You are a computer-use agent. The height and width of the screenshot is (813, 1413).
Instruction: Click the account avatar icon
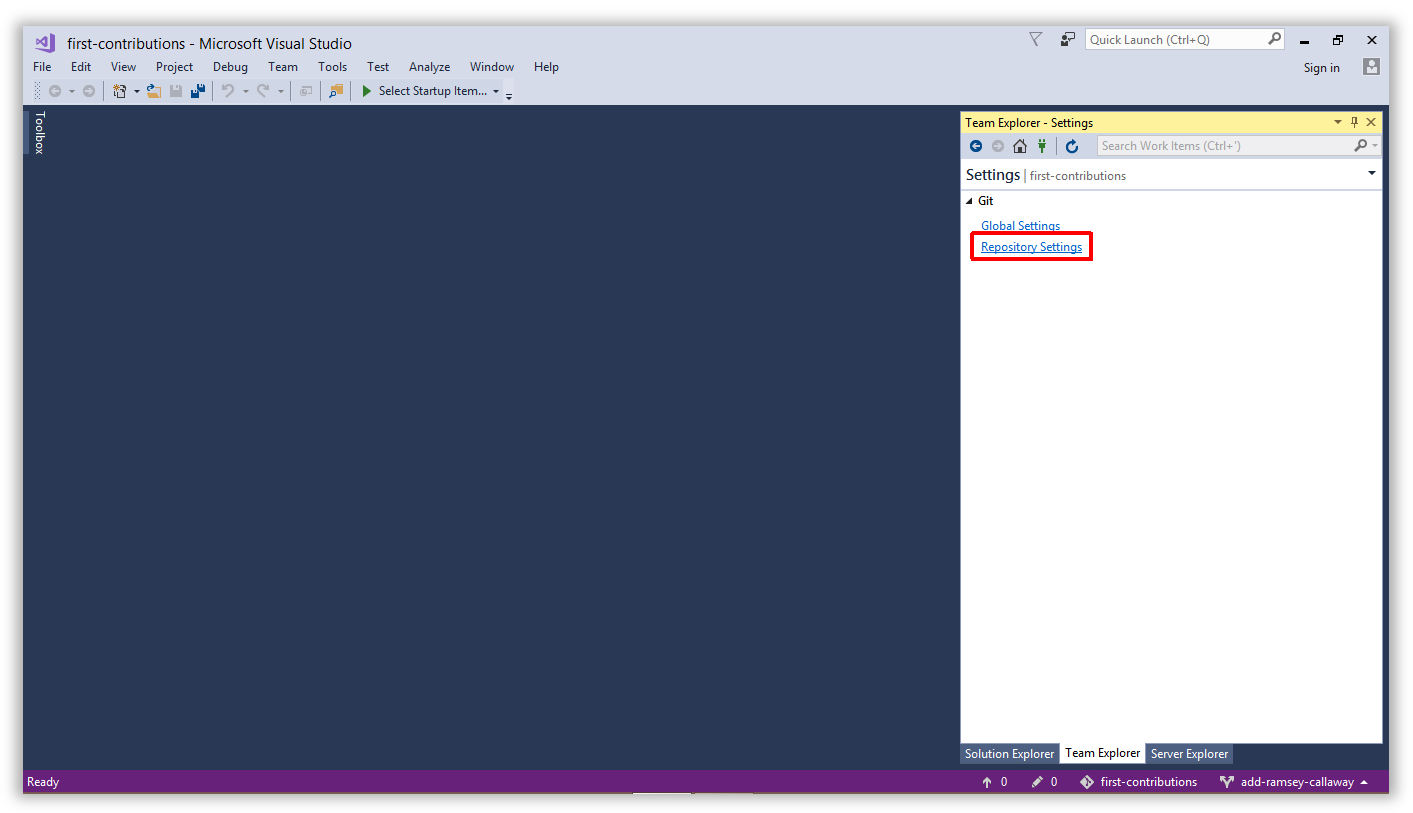click(1371, 67)
